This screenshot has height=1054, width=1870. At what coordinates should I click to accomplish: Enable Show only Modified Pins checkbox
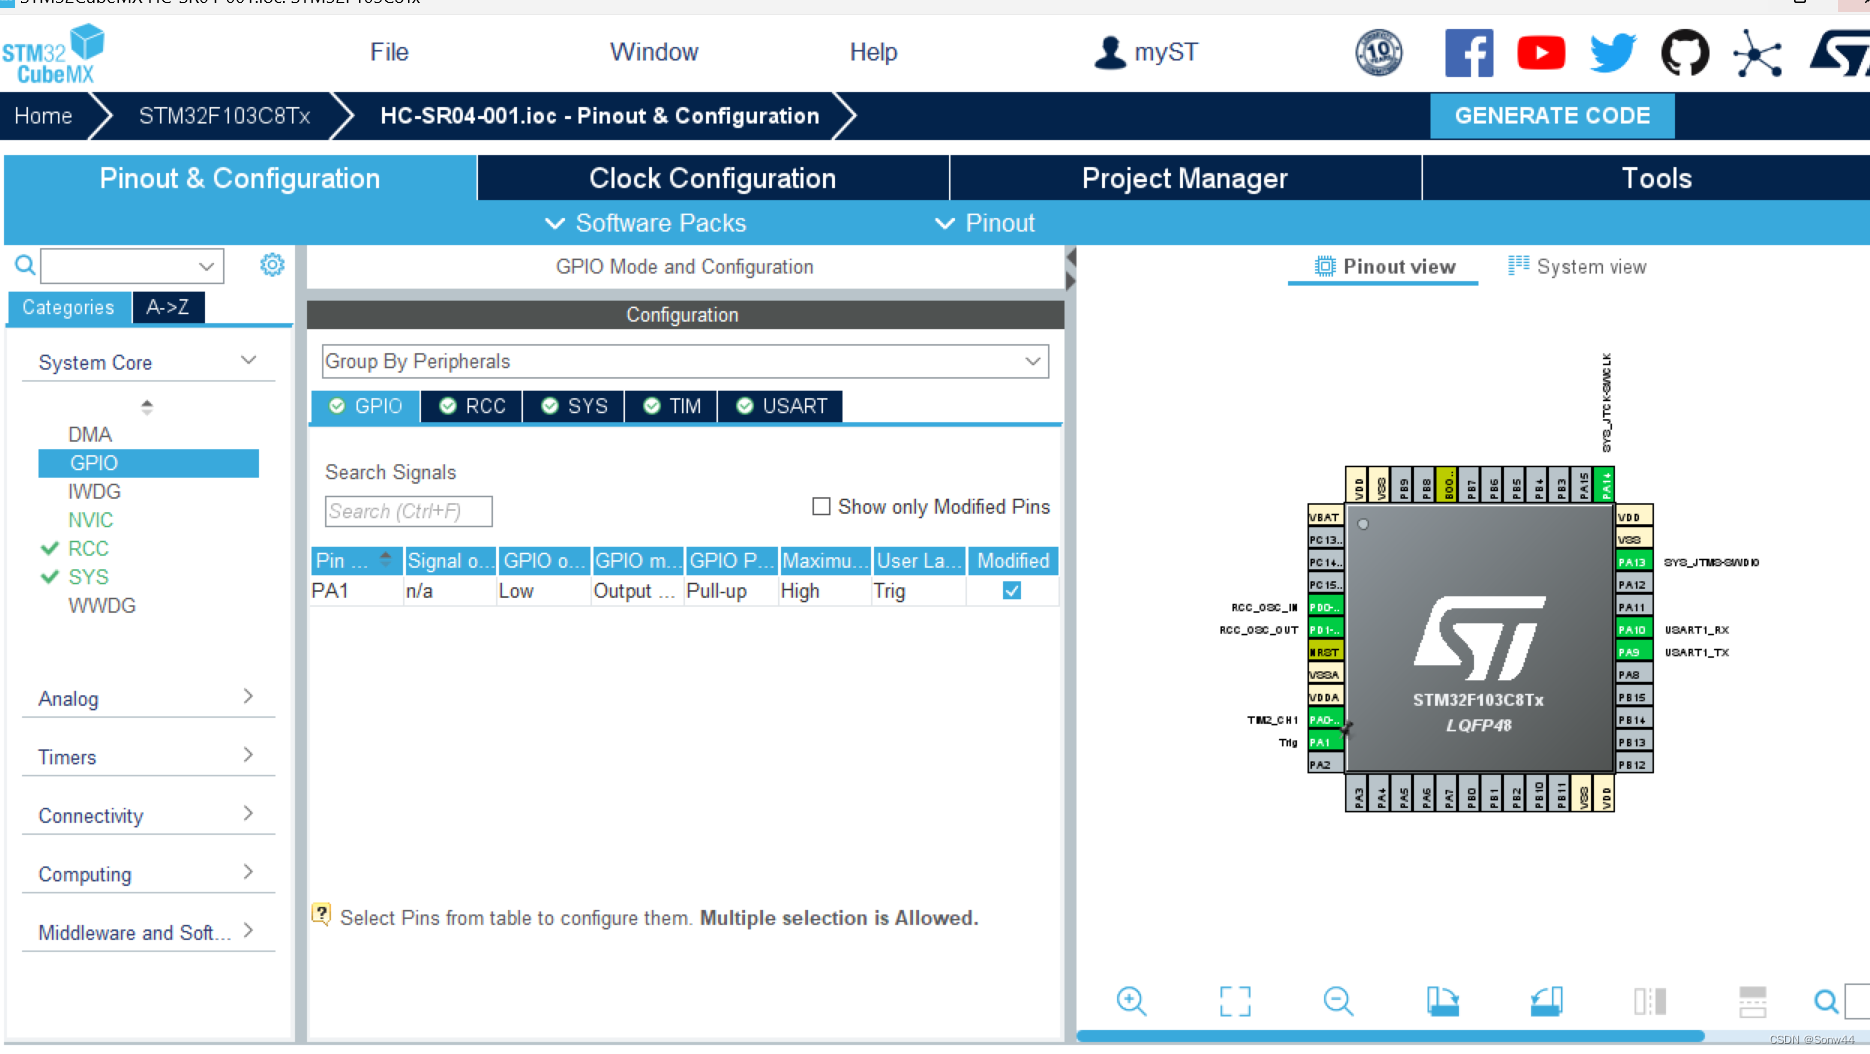(x=821, y=507)
